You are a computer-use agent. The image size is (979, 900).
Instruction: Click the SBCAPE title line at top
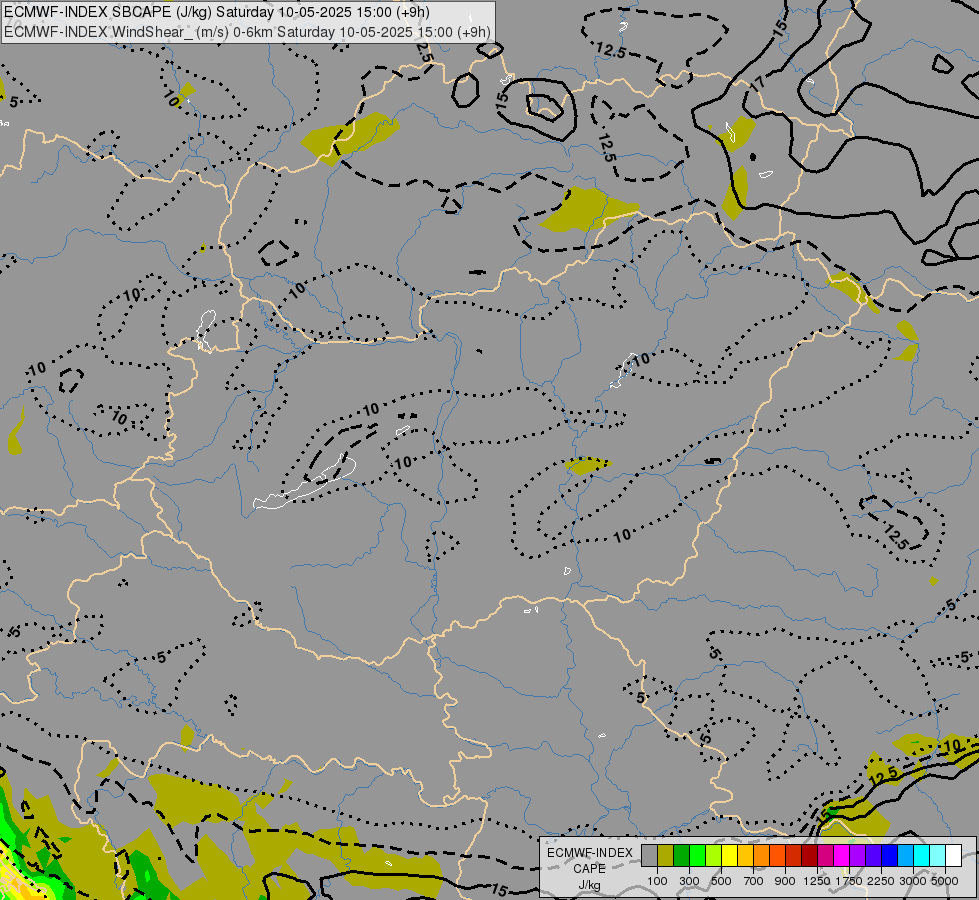pyautogui.click(x=217, y=12)
